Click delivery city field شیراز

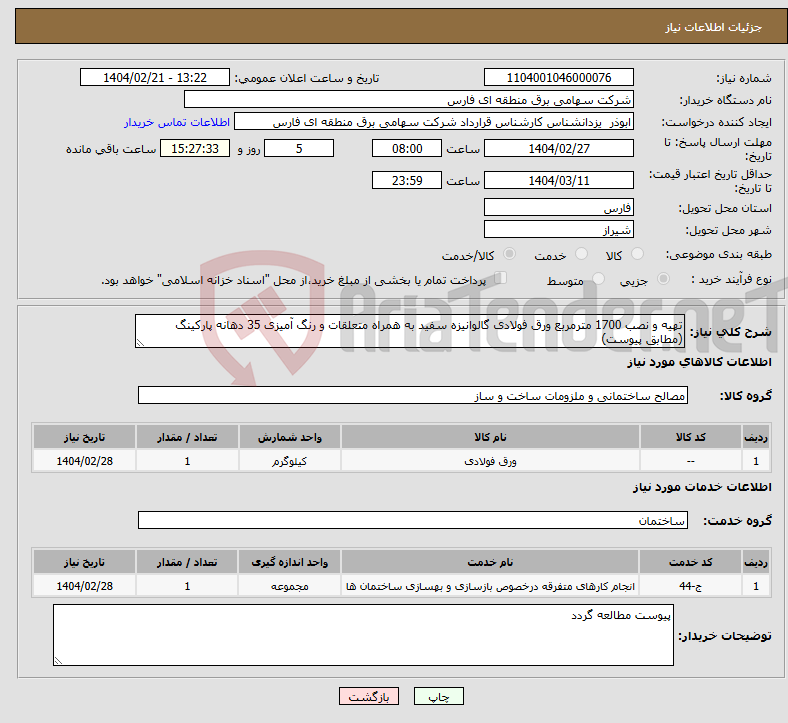(x=558, y=230)
